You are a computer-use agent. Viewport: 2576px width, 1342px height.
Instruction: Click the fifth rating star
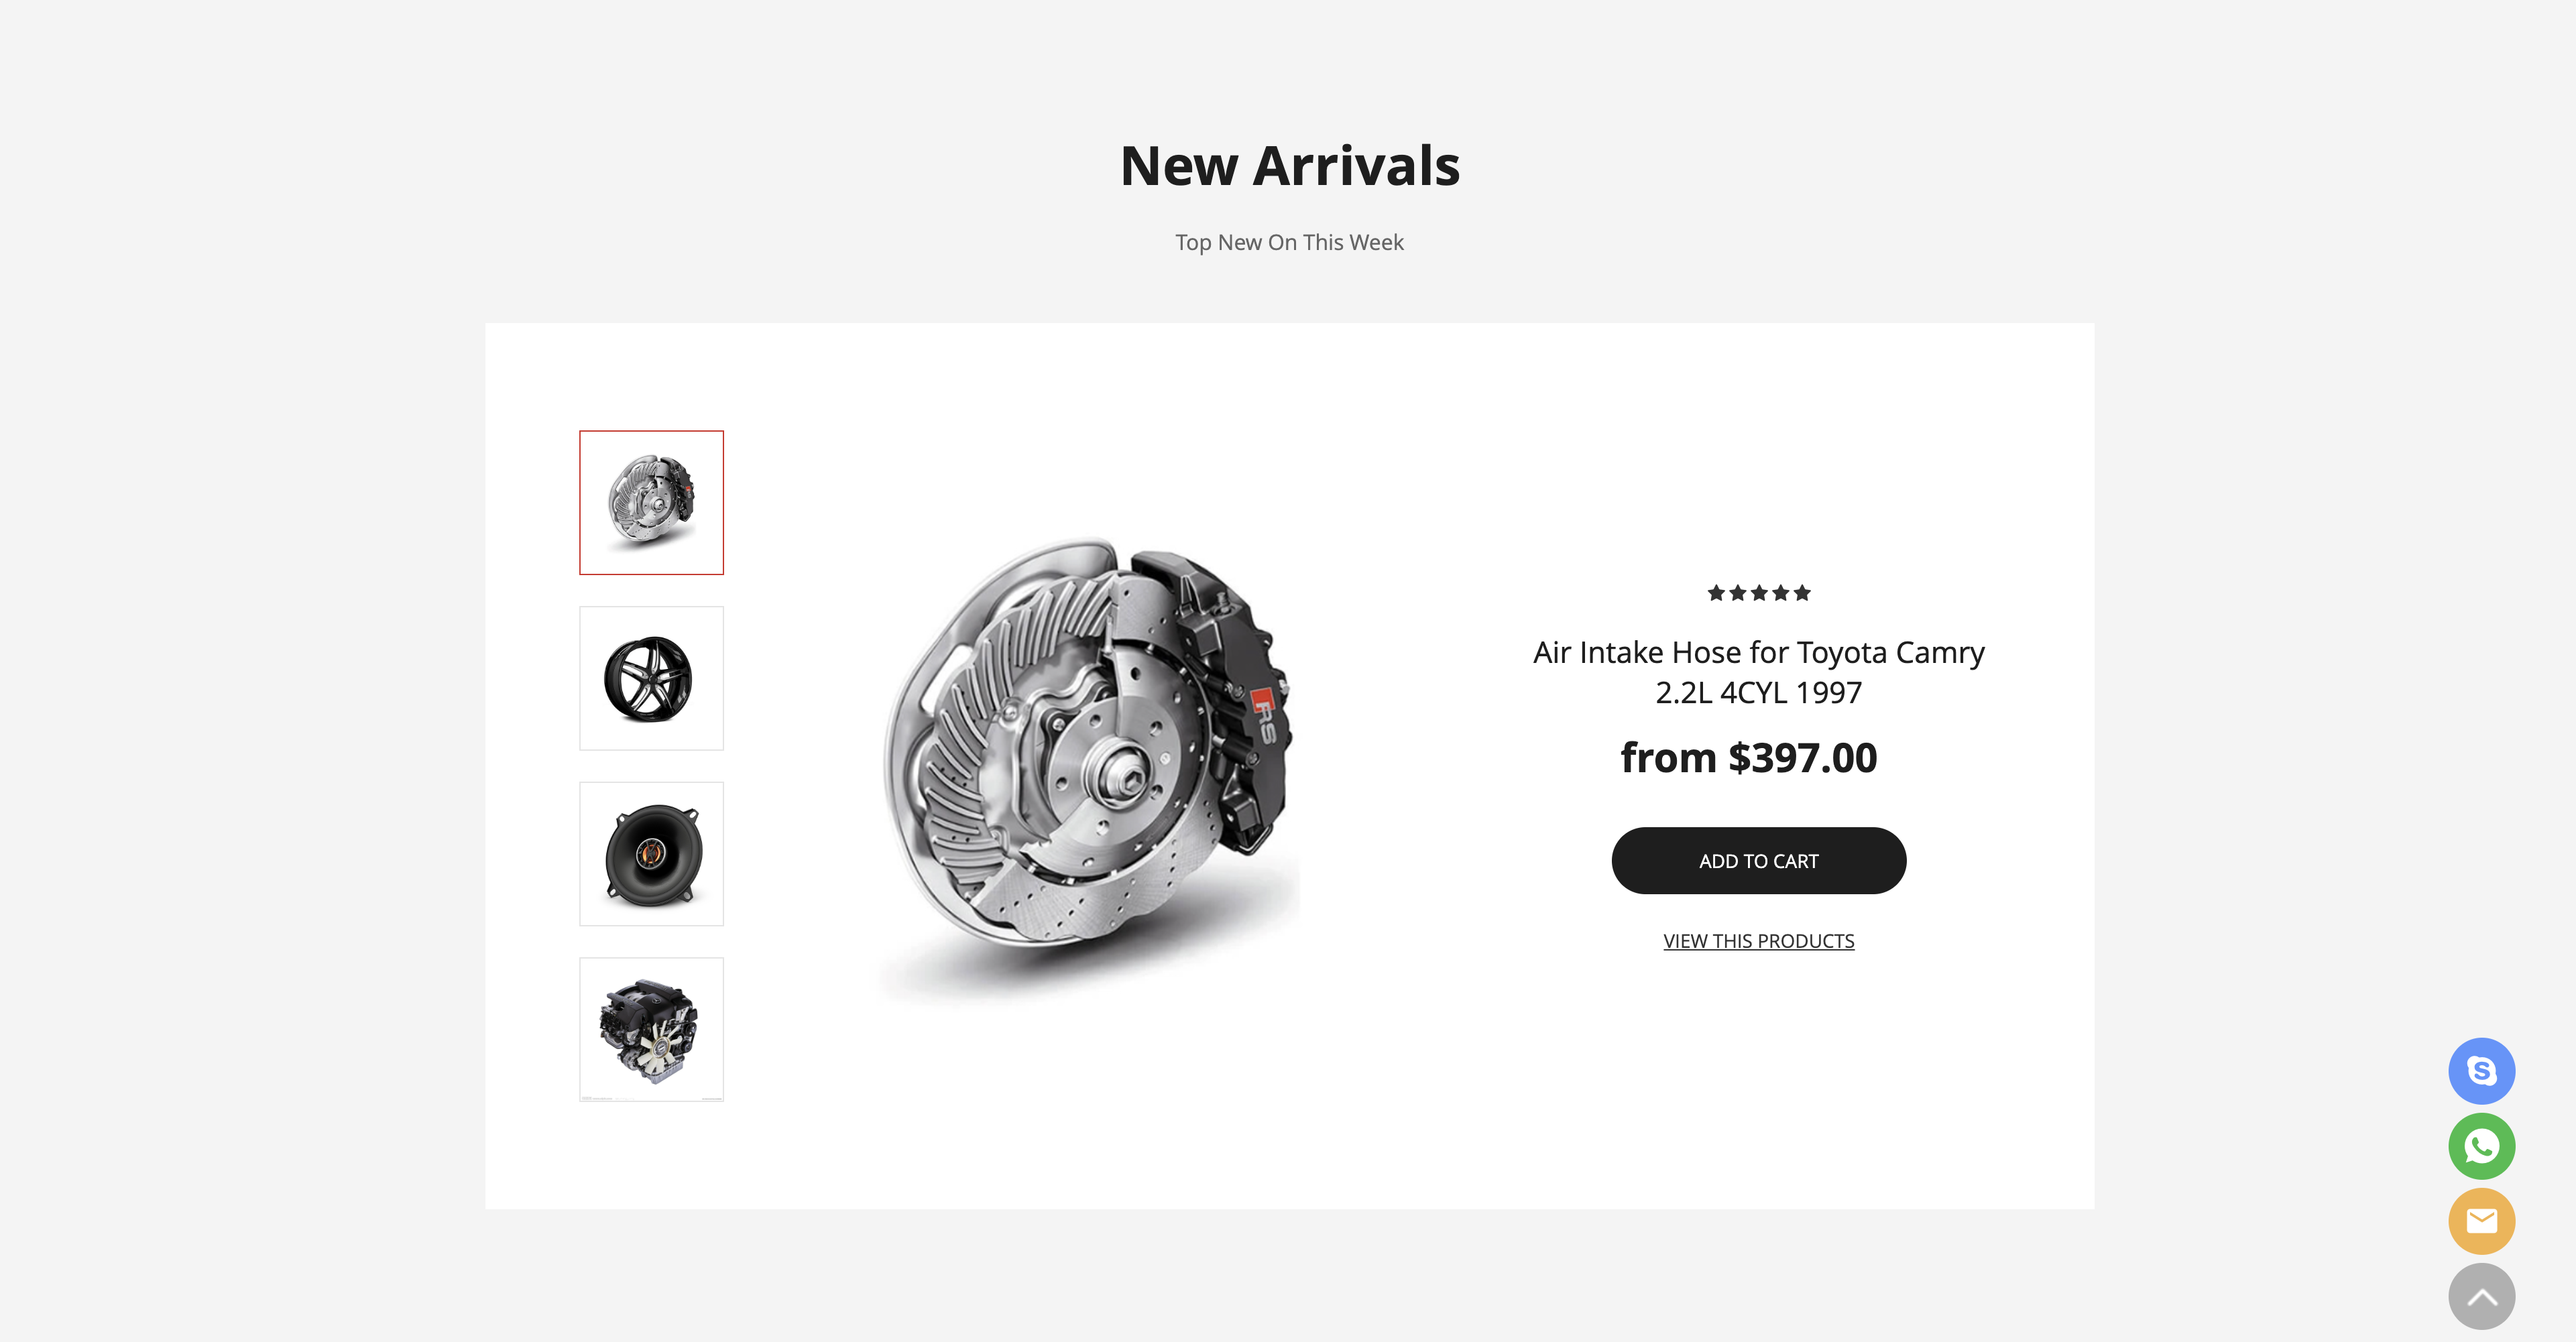click(1802, 593)
